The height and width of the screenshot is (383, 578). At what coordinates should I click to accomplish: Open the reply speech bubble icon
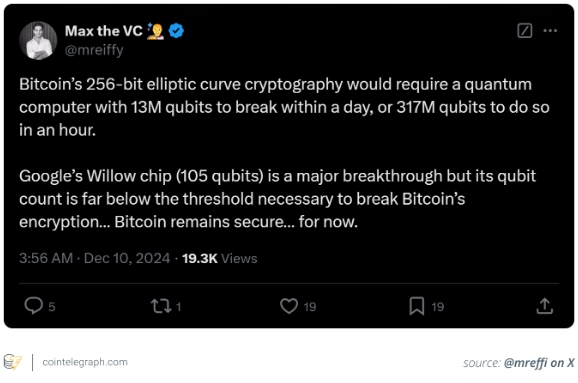tap(34, 306)
